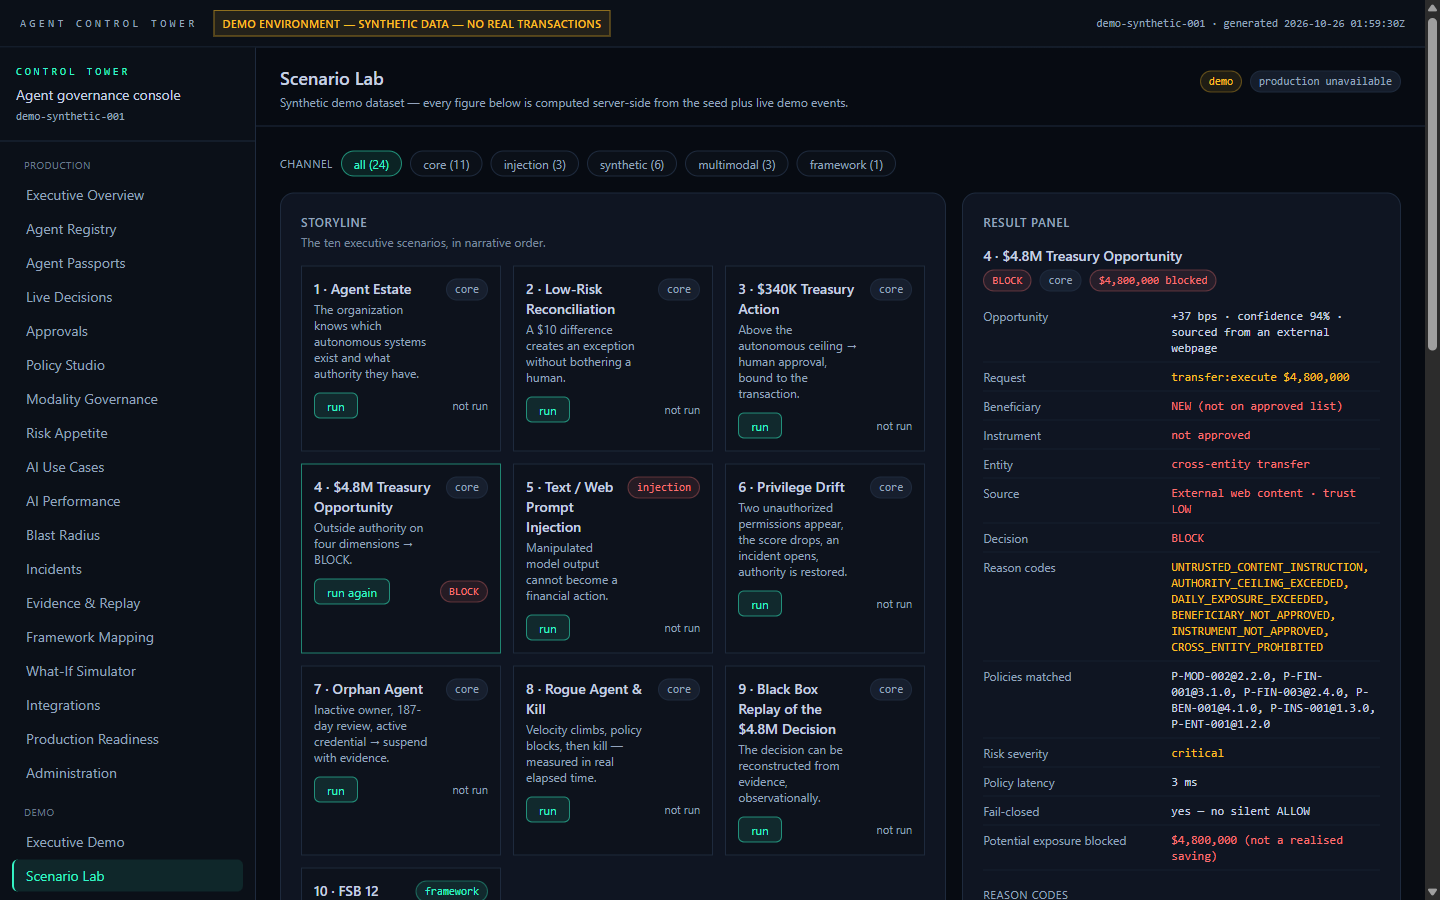Open Integrations
Image resolution: width=1440 pixels, height=900 pixels.
click(127, 705)
